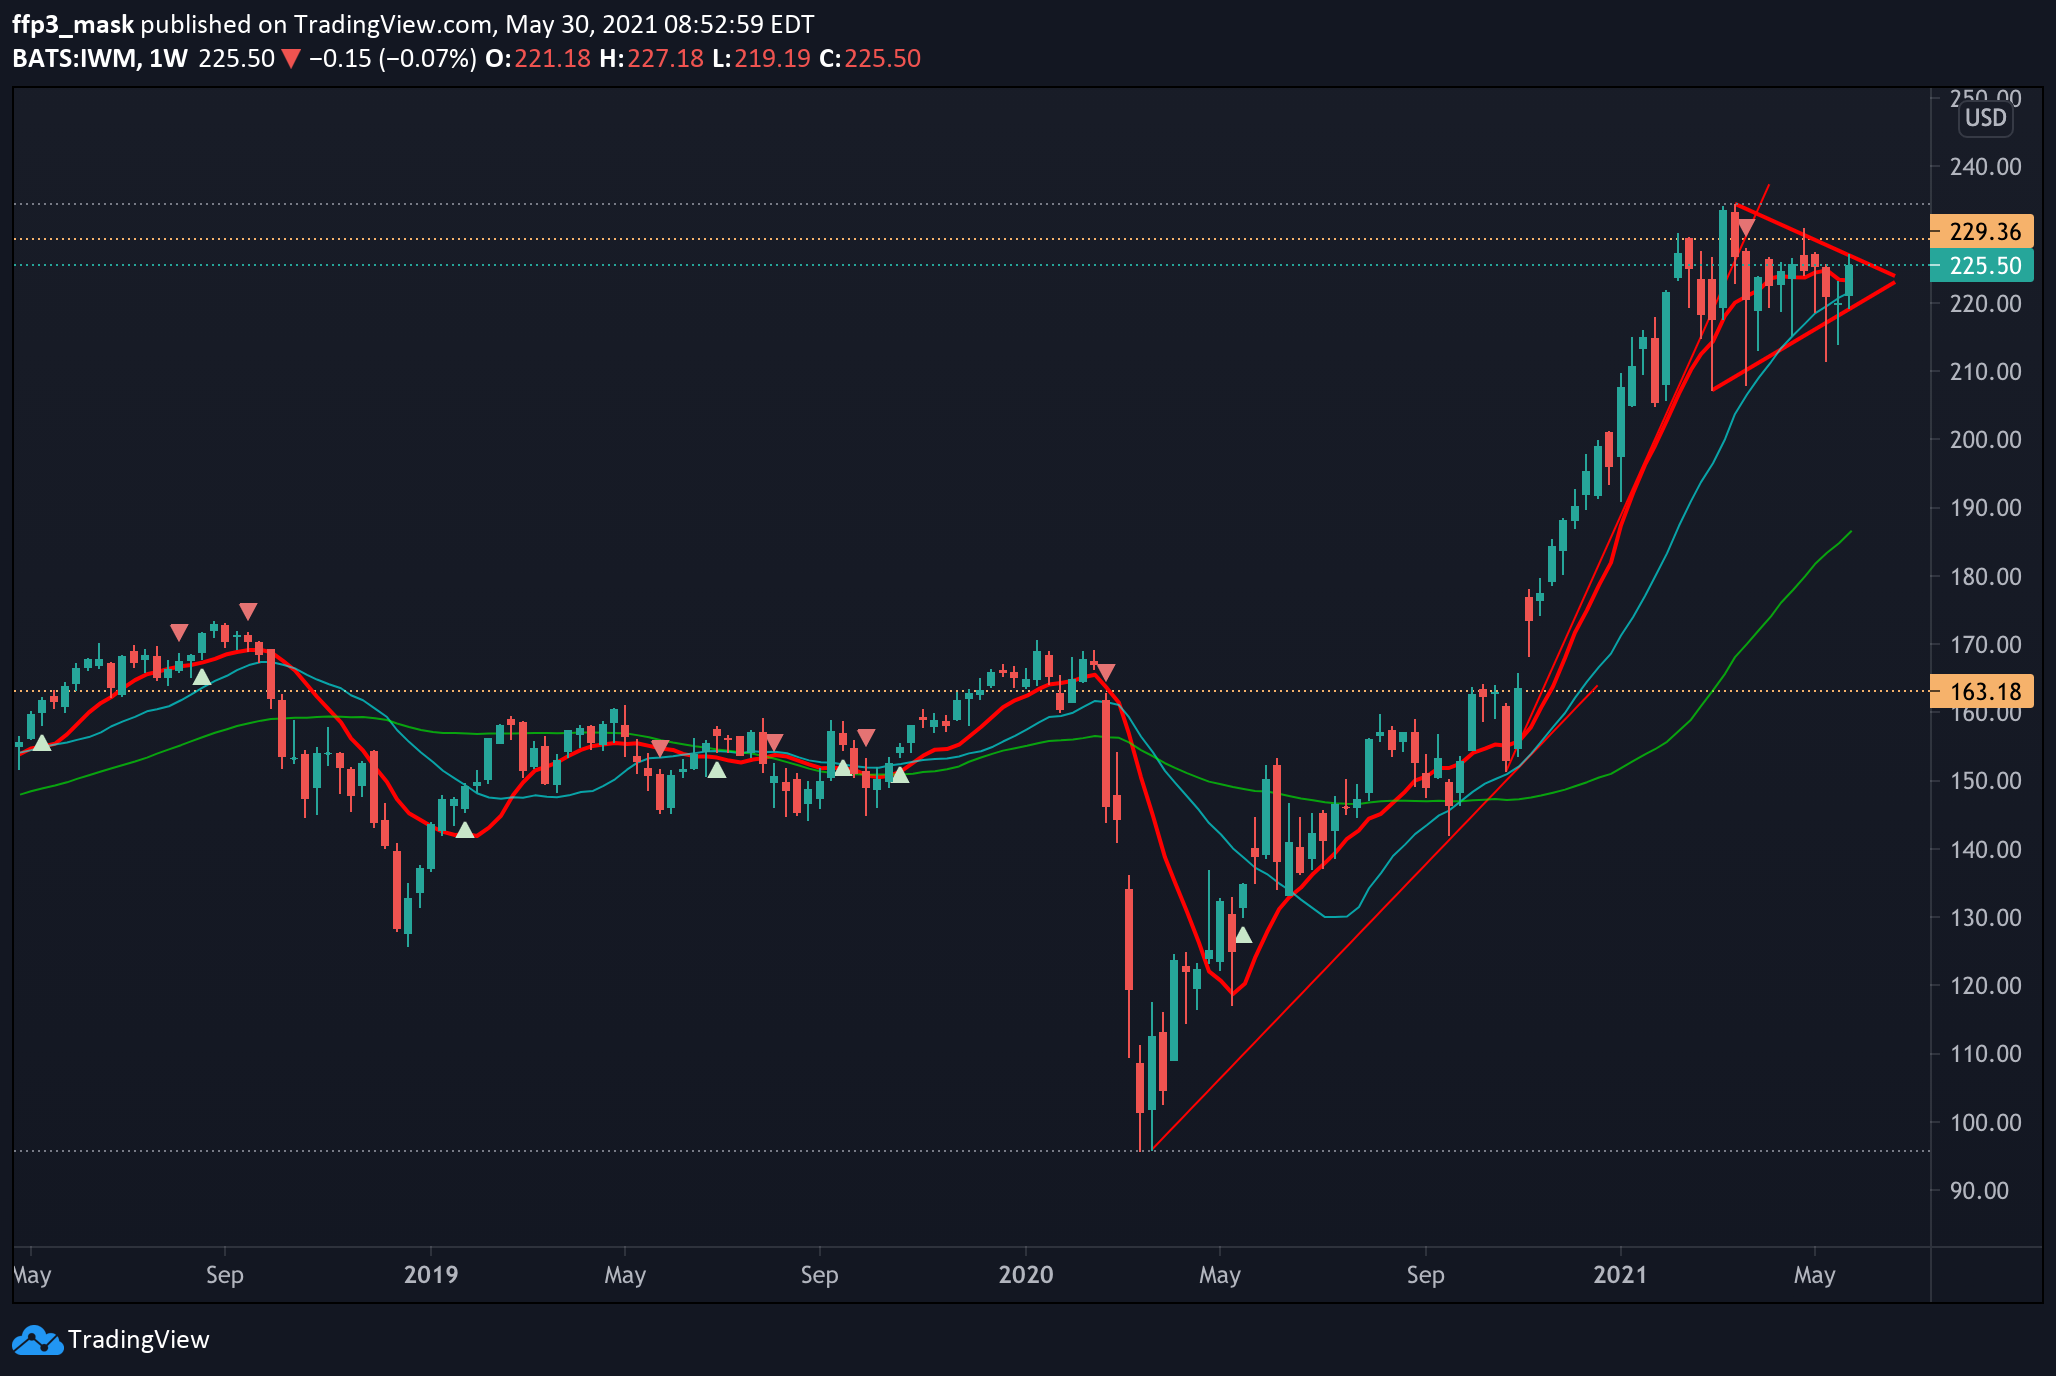The width and height of the screenshot is (2056, 1376).
Task: Click the O:221.18 open value
Action: point(538,59)
